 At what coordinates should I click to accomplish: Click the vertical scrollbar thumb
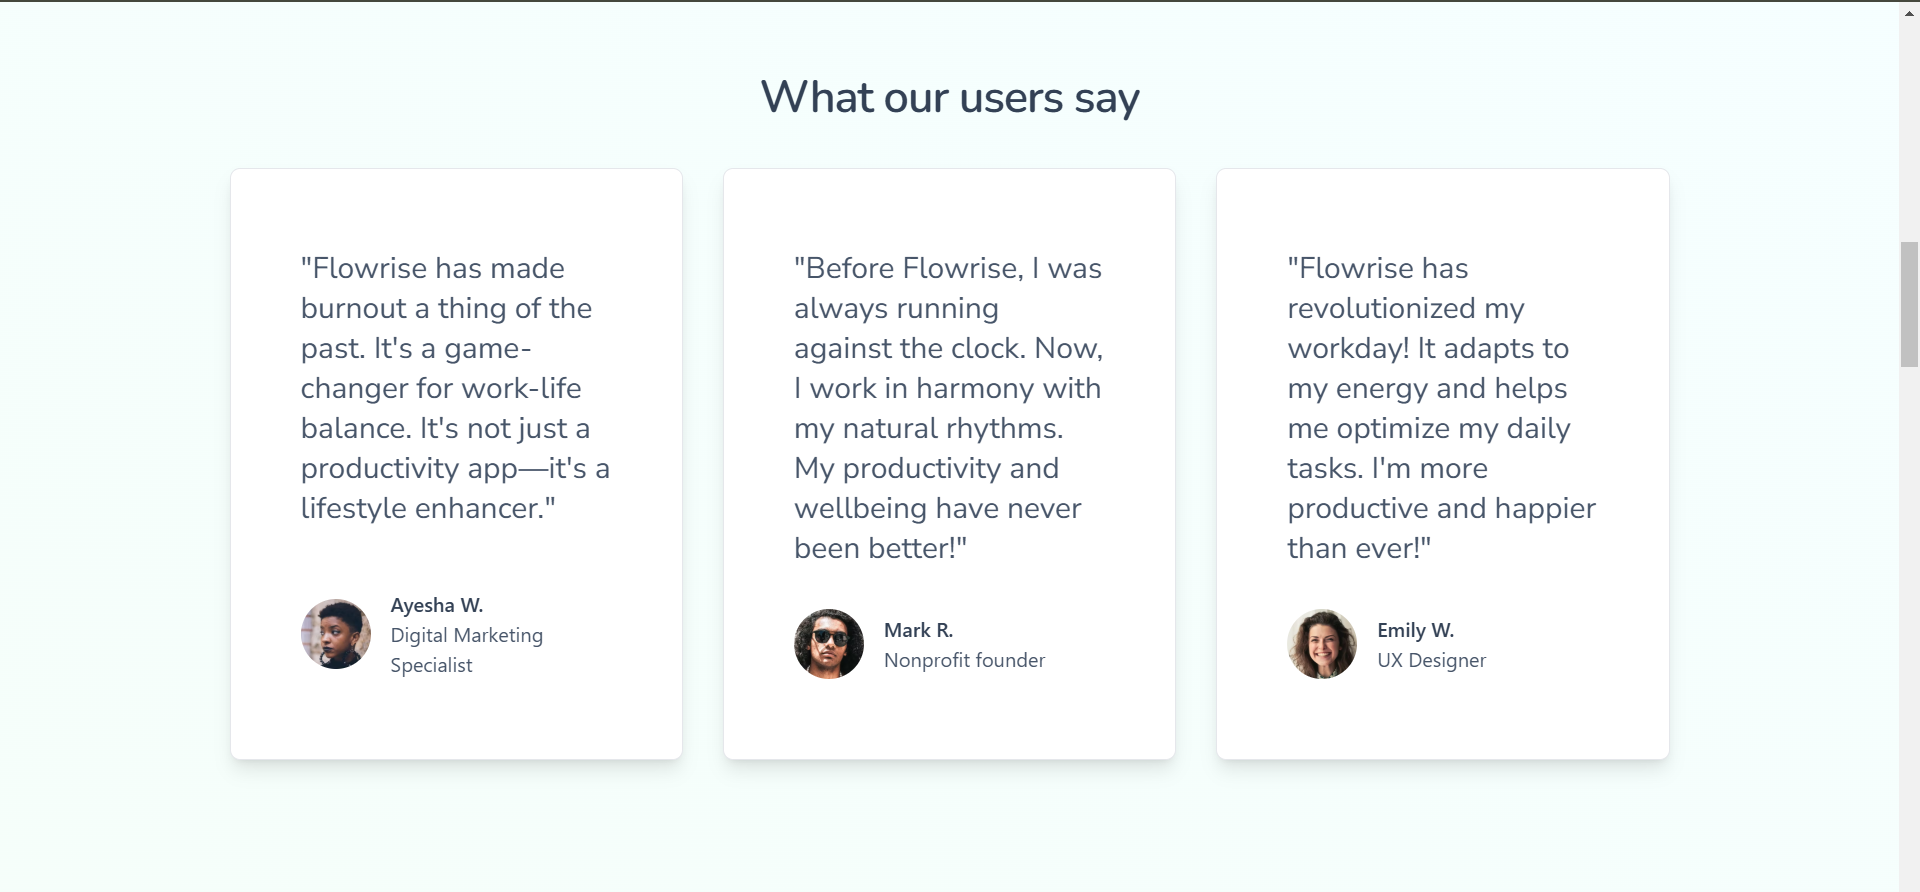[x=1909, y=304]
